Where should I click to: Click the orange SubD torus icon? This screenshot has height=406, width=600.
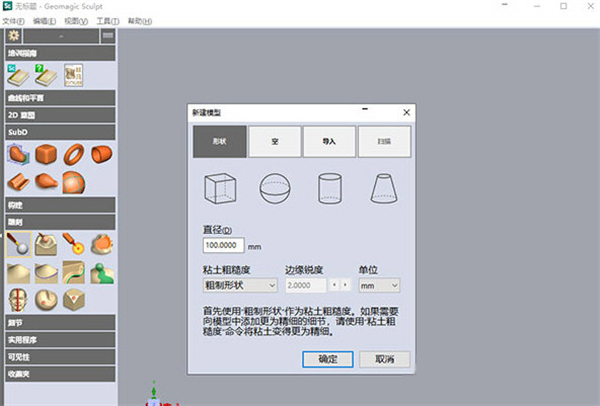click(73, 155)
